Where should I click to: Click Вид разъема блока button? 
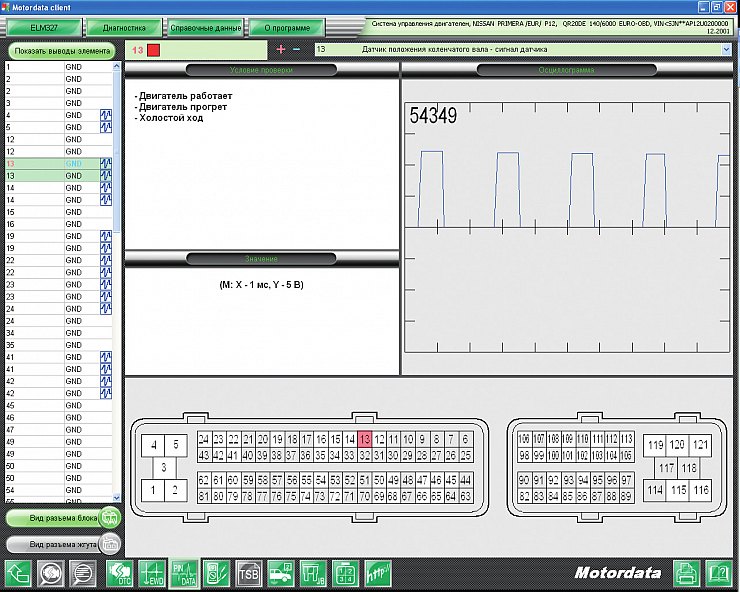pos(63,518)
